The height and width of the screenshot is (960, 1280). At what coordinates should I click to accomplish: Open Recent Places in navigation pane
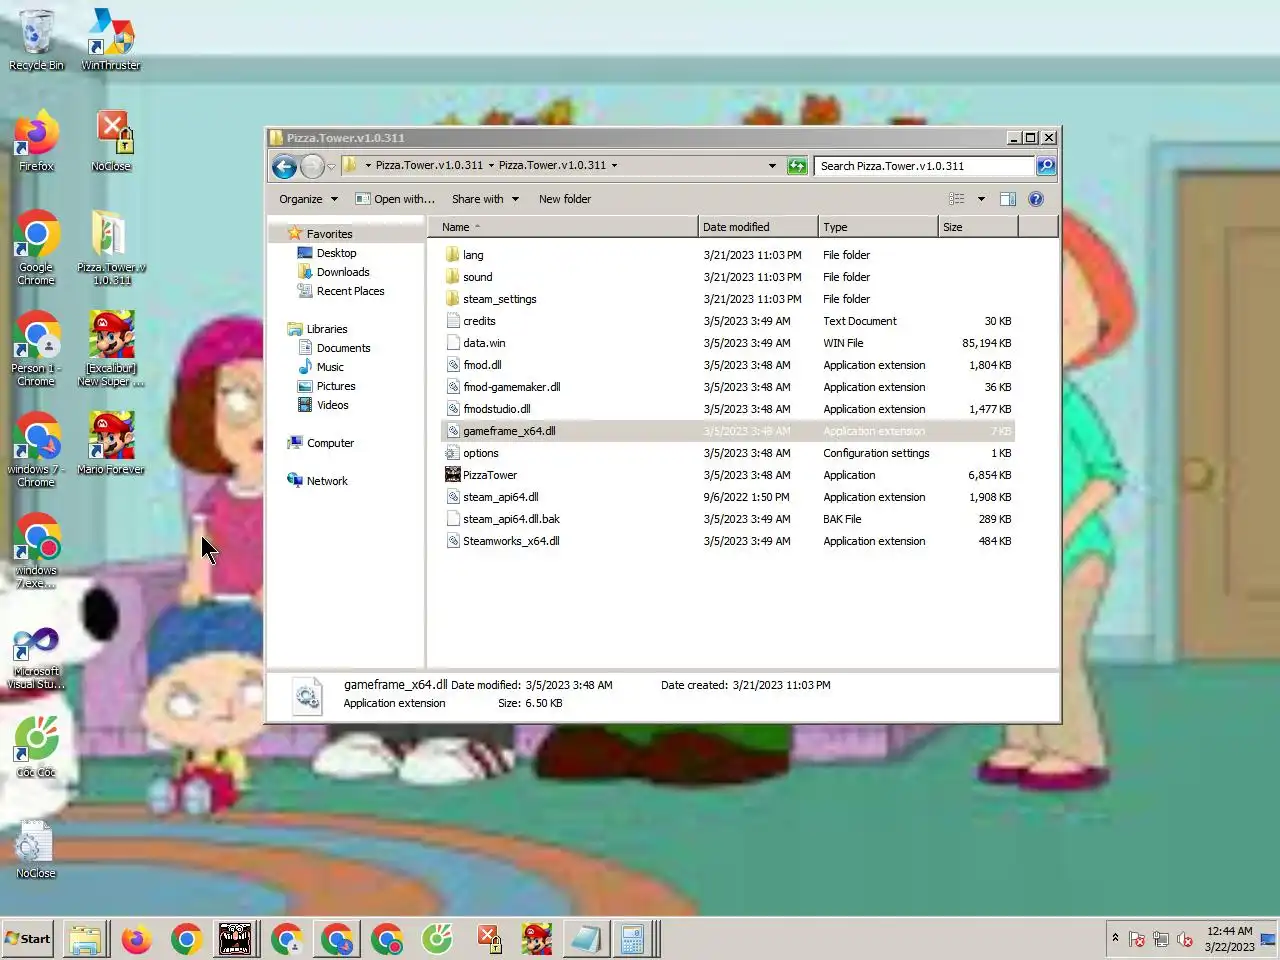[x=350, y=291]
